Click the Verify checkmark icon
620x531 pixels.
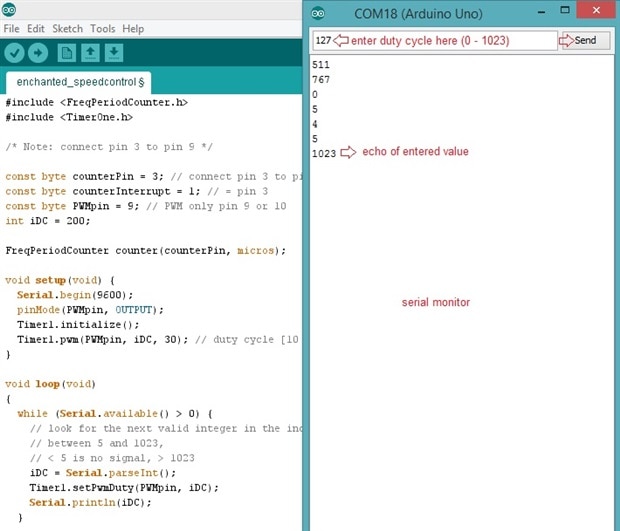(14, 53)
